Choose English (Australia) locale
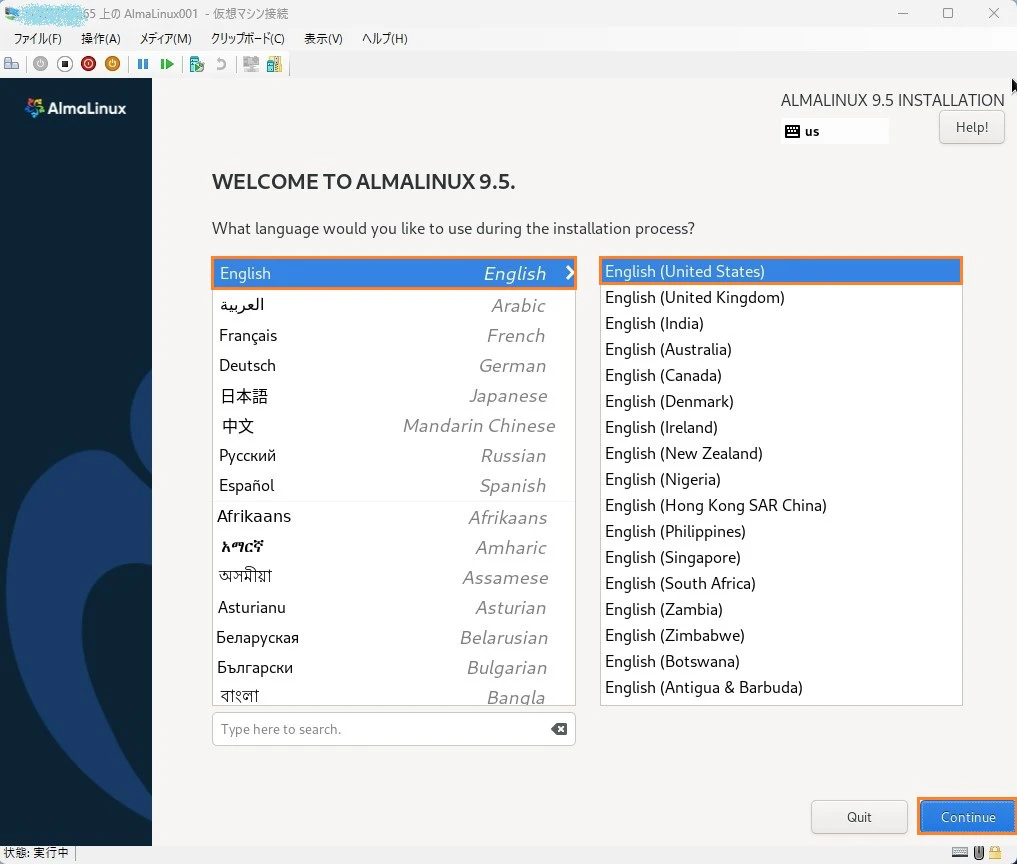 [781, 349]
